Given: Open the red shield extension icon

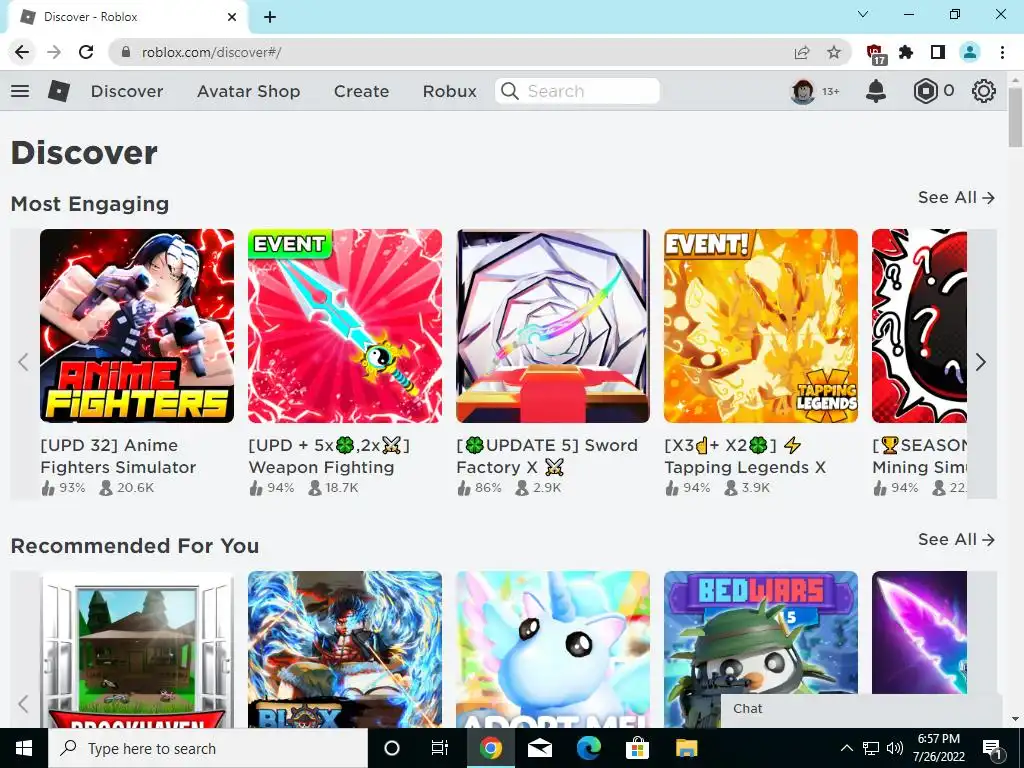Looking at the screenshot, I should click(875, 54).
